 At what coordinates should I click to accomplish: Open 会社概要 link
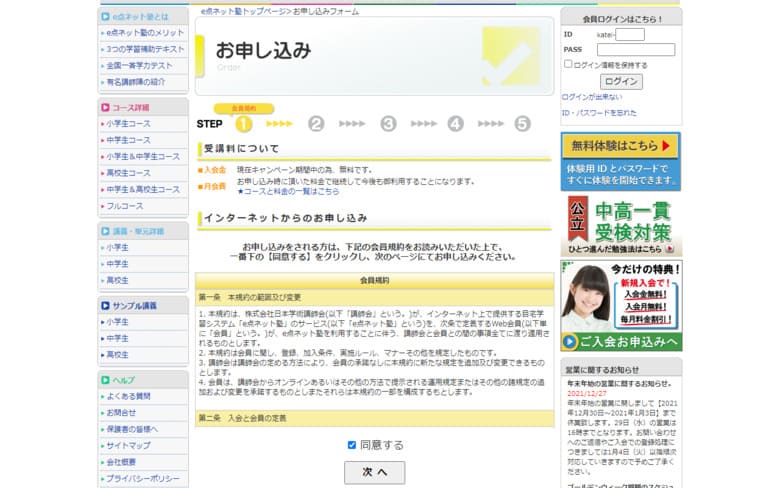tap(121, 462)
